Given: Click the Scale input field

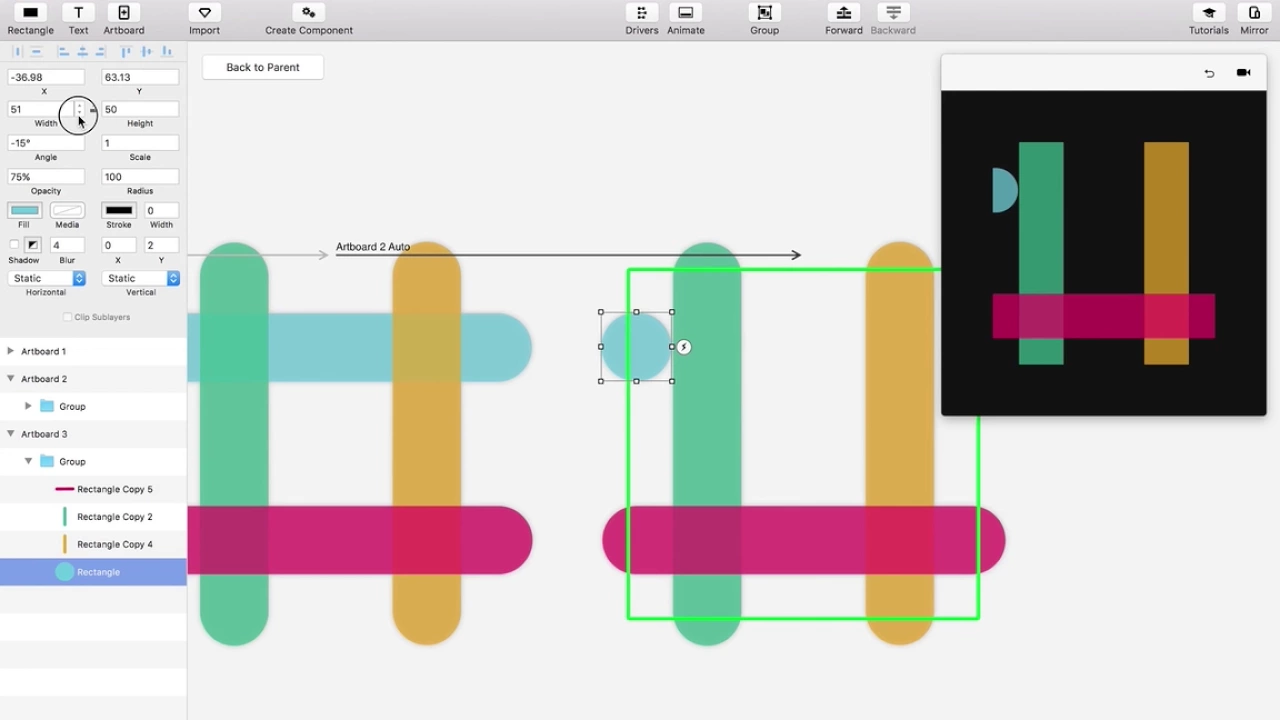Looking at the screenshot, I should [x=140, y=143].
